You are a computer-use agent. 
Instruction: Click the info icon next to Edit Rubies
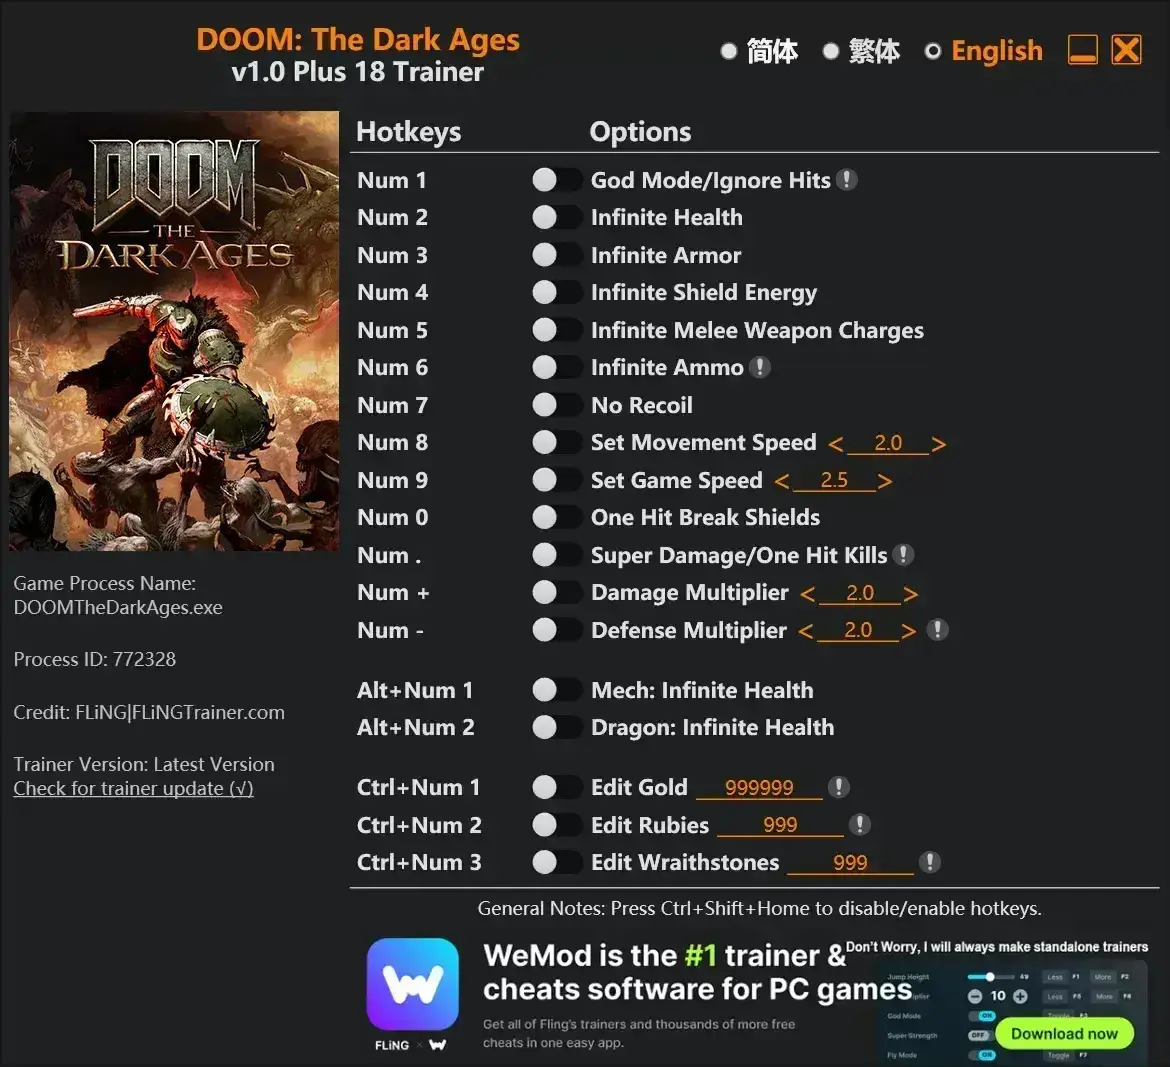858,824
